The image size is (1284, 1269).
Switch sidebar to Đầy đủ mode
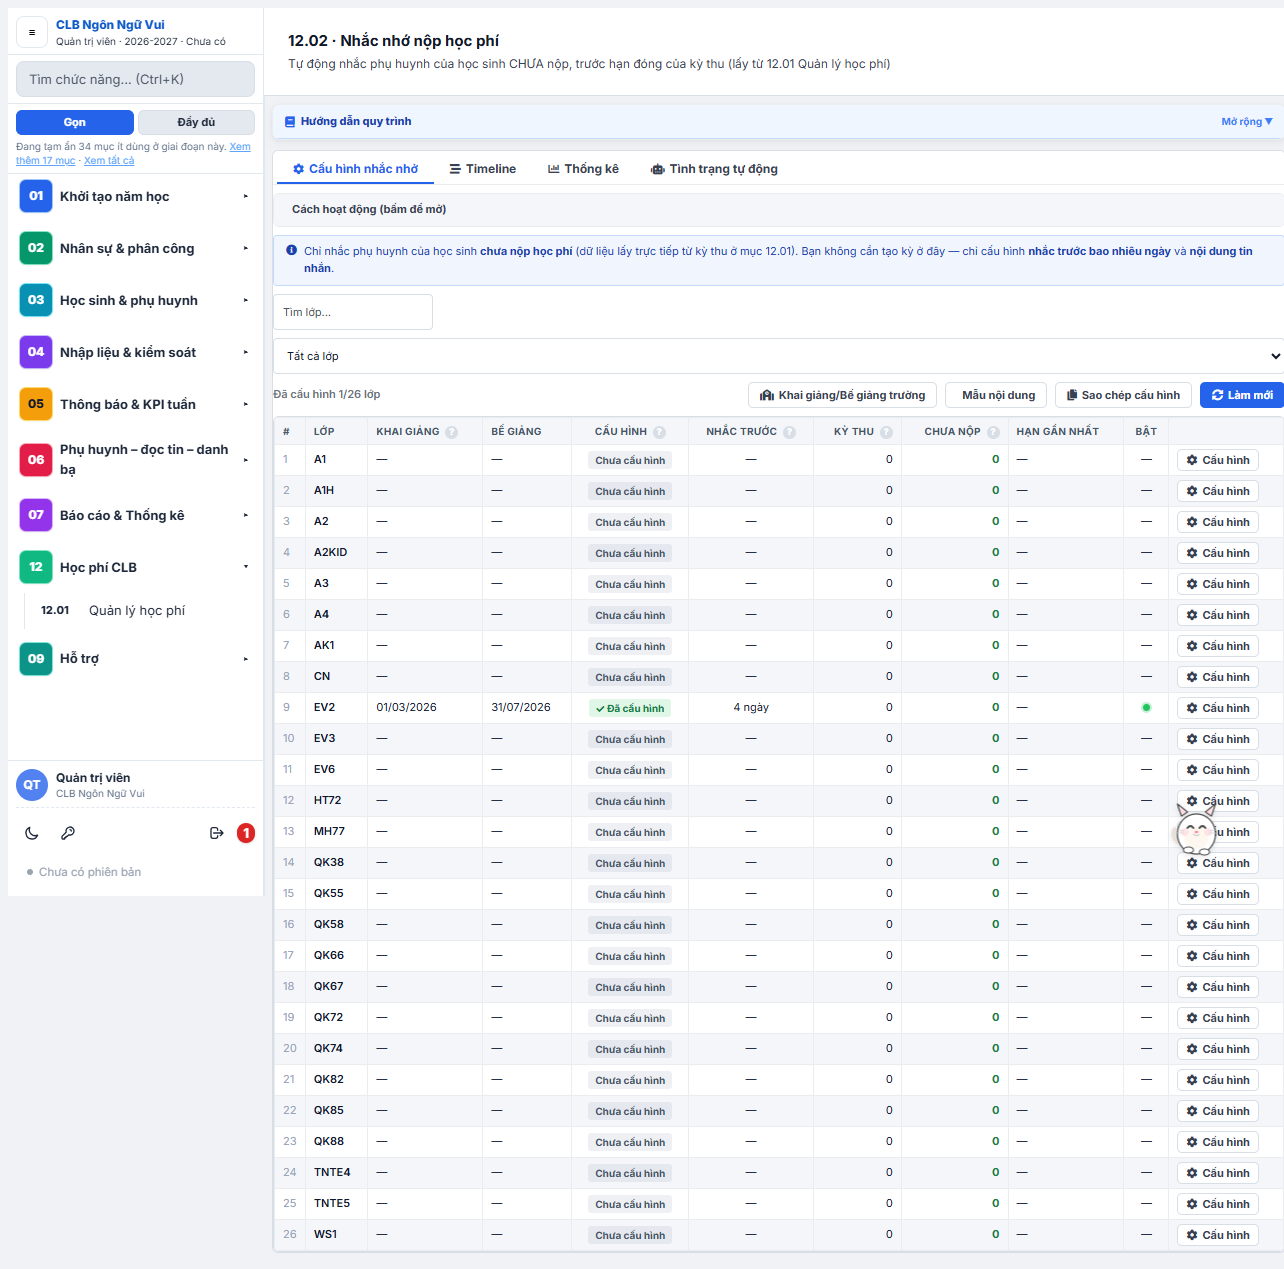(x=196, y=122)
